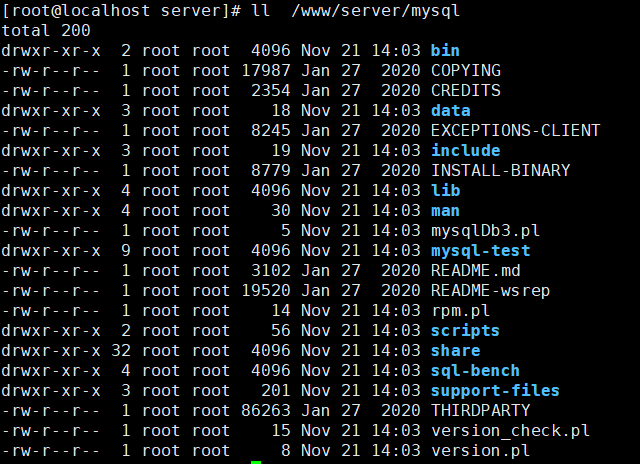Click the link count 9 on mysql-test row
This screenshot has height=464, width=640.
[126, 251]
